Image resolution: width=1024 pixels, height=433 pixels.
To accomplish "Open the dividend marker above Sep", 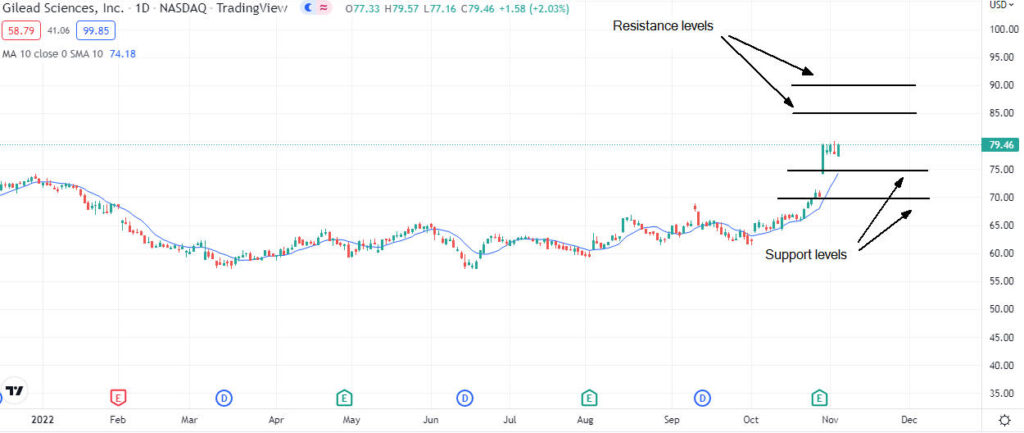I will (x=703, y=396).
